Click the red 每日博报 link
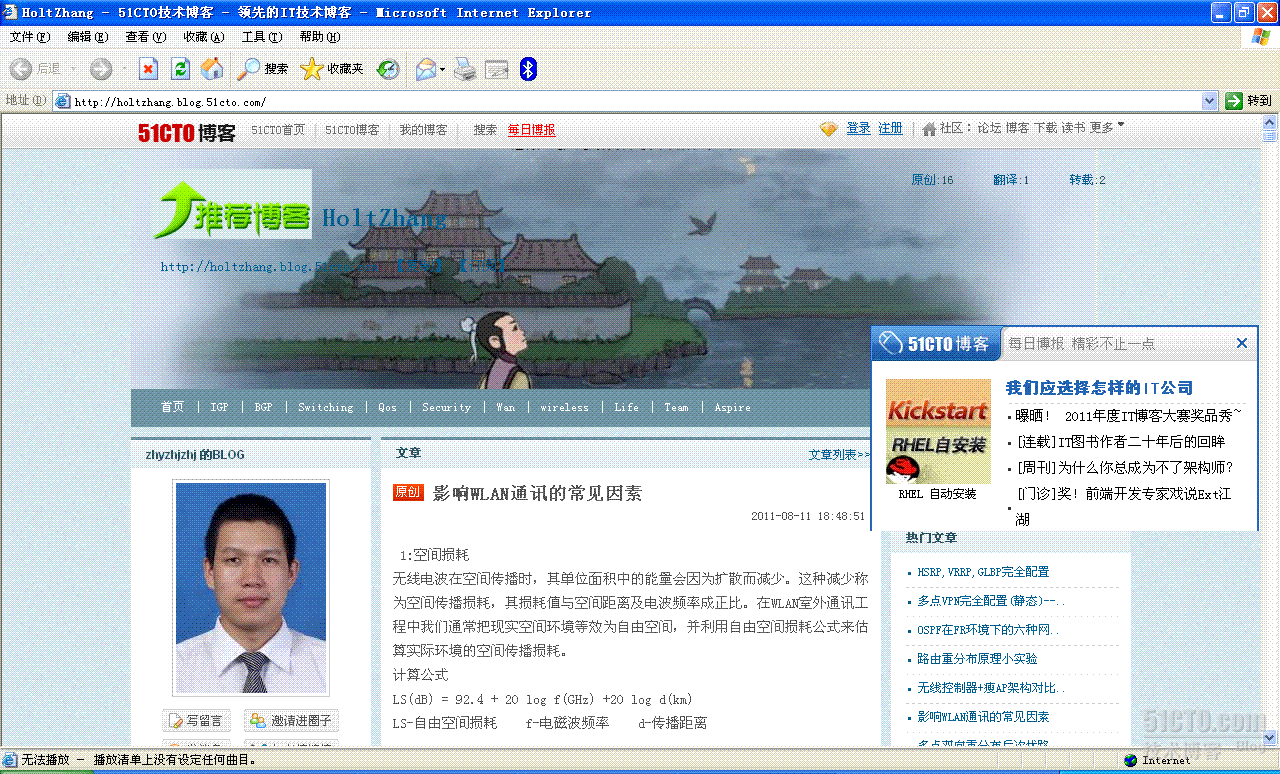This screenshot has height=774, width=1280. coord(531,130)
